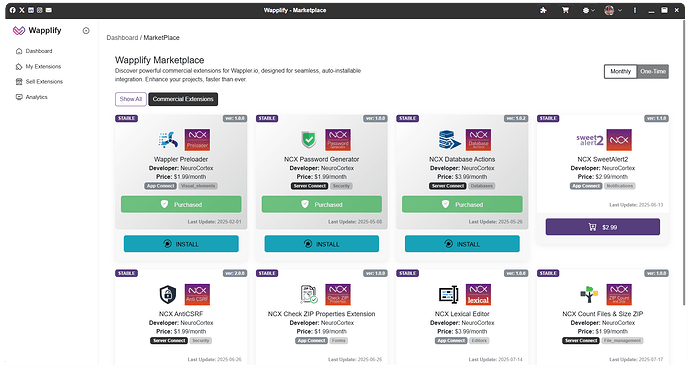Select the Show All filter

click(131, 99)
